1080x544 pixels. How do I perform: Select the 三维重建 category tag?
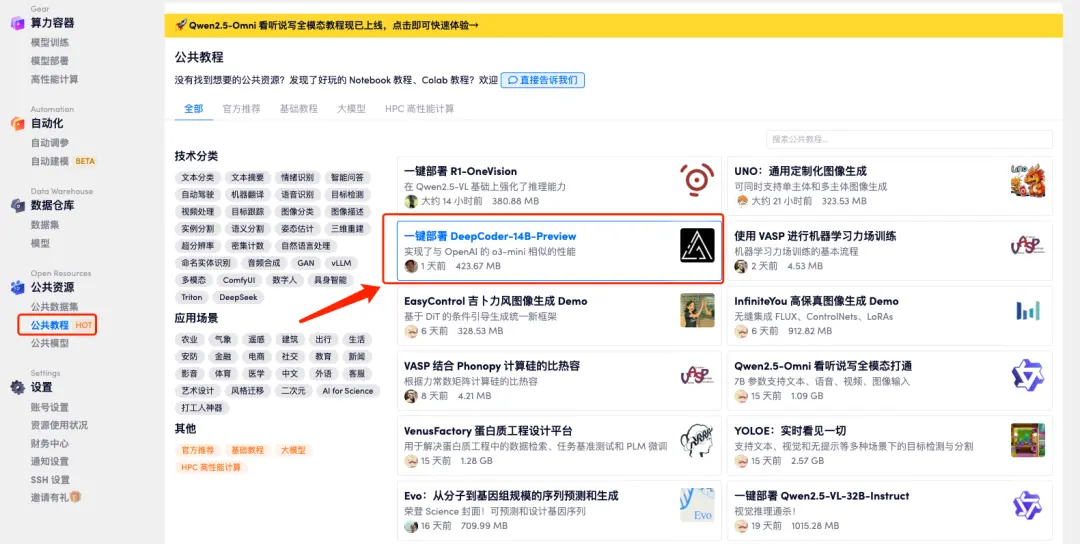[346, 229]
